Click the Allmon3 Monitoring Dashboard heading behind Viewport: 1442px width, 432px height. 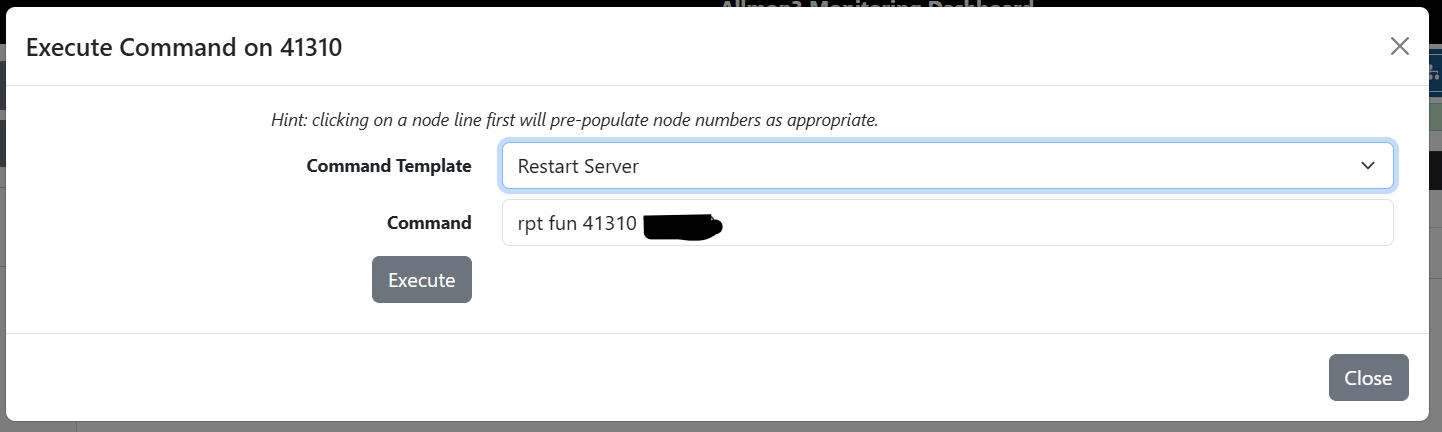tap(875, 4)
